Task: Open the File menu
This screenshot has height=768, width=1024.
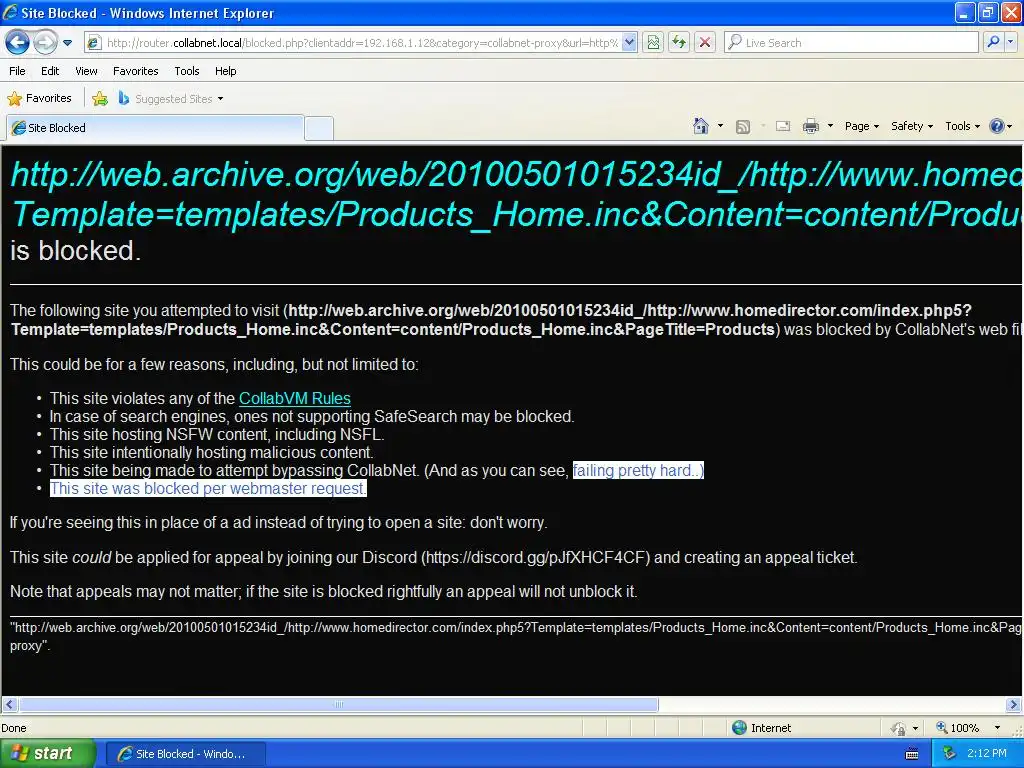Action: [17, 71]
